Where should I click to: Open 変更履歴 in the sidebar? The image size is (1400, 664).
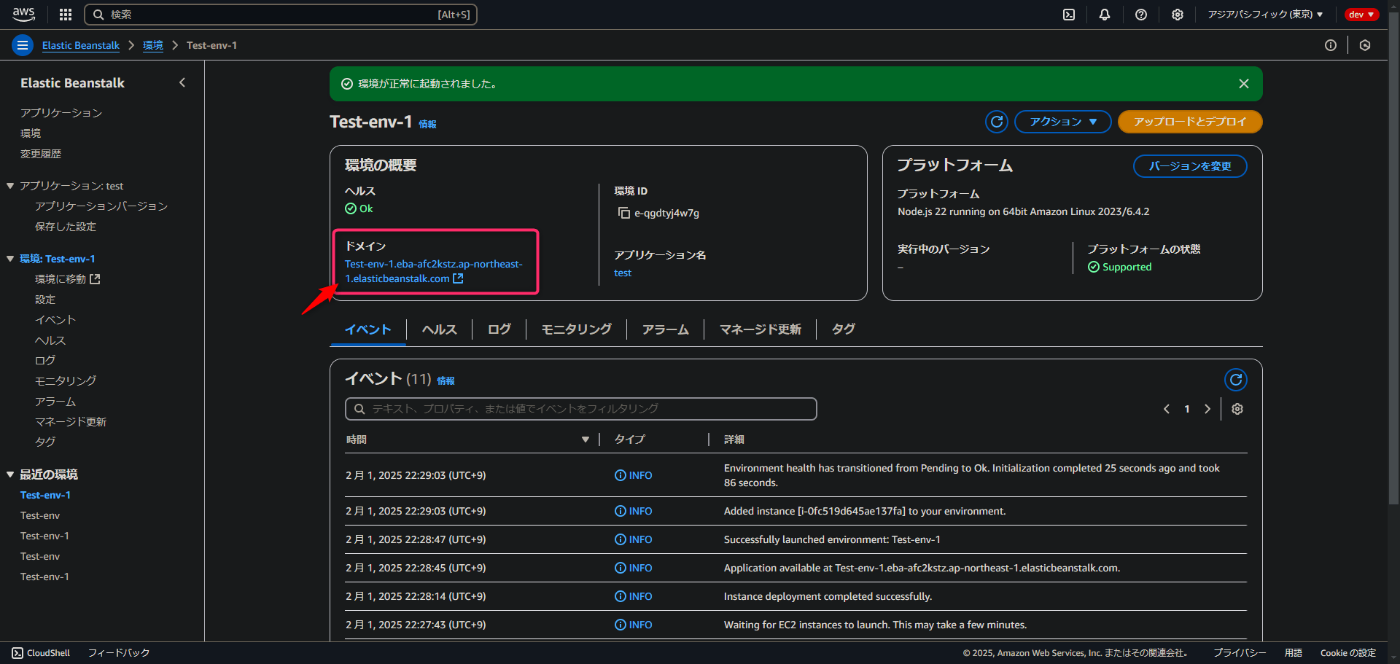(x=40, y=154)
